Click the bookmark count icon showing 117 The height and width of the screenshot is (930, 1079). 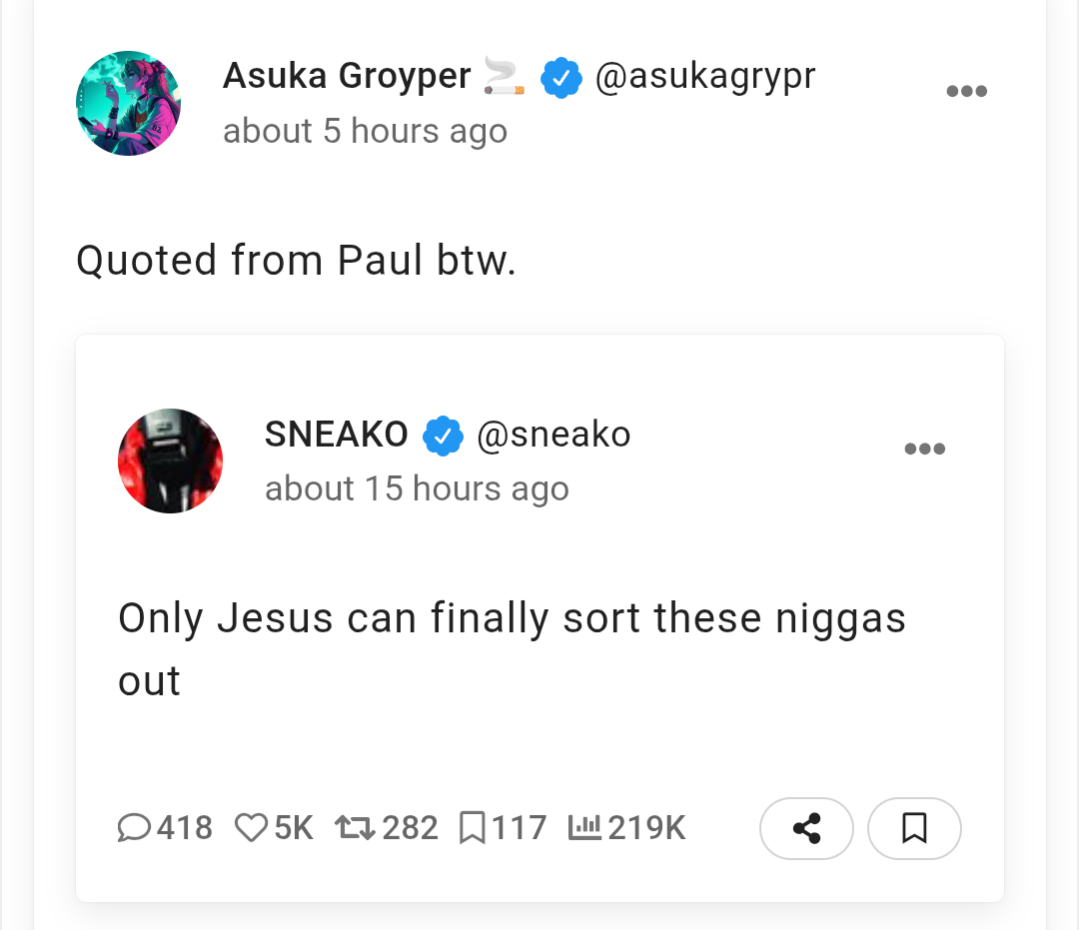pos(472,827)
